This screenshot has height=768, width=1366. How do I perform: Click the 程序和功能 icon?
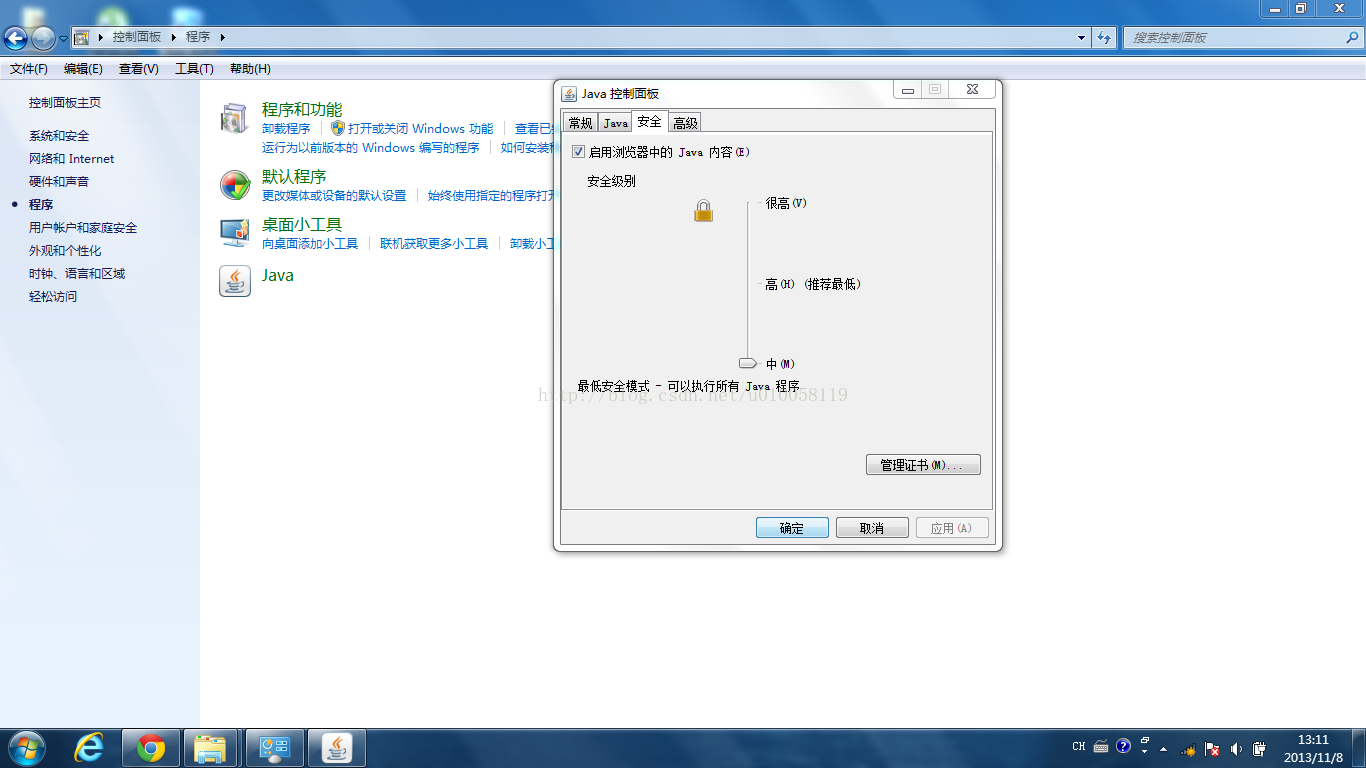(234, 118)
